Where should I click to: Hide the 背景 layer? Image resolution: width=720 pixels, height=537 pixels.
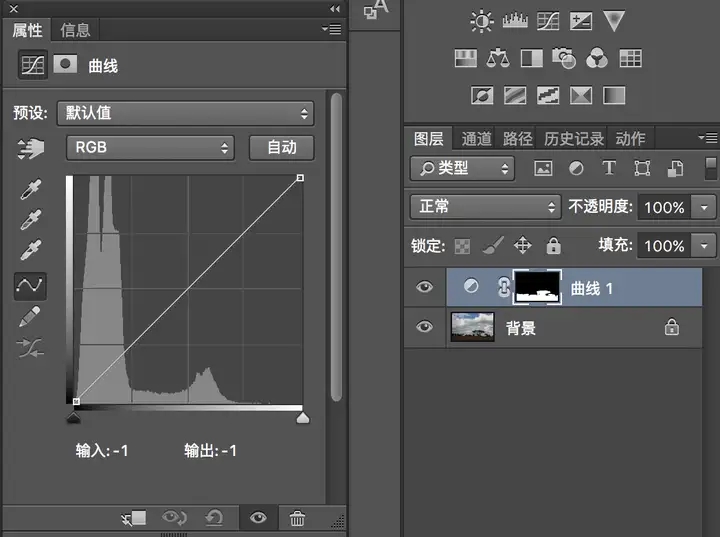pos(424,327)
